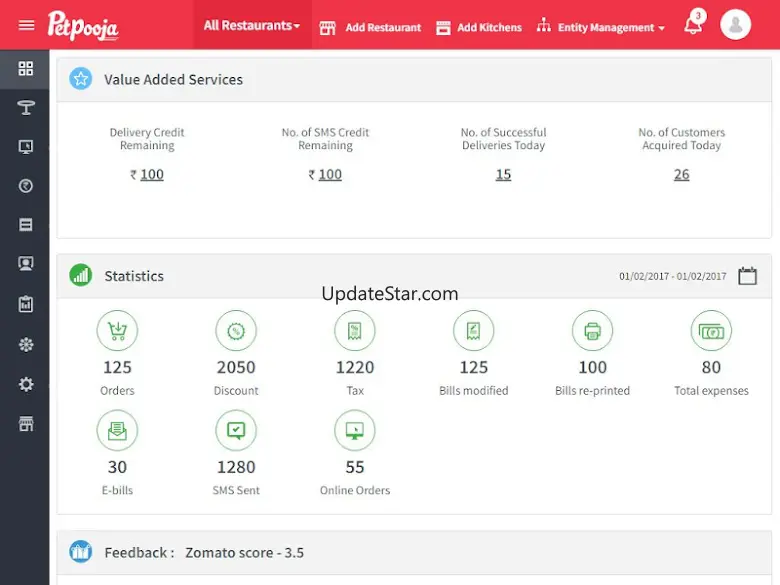Click the Online Orders count 55
This screenshot has height=585, width=780.
coord(355,467)
